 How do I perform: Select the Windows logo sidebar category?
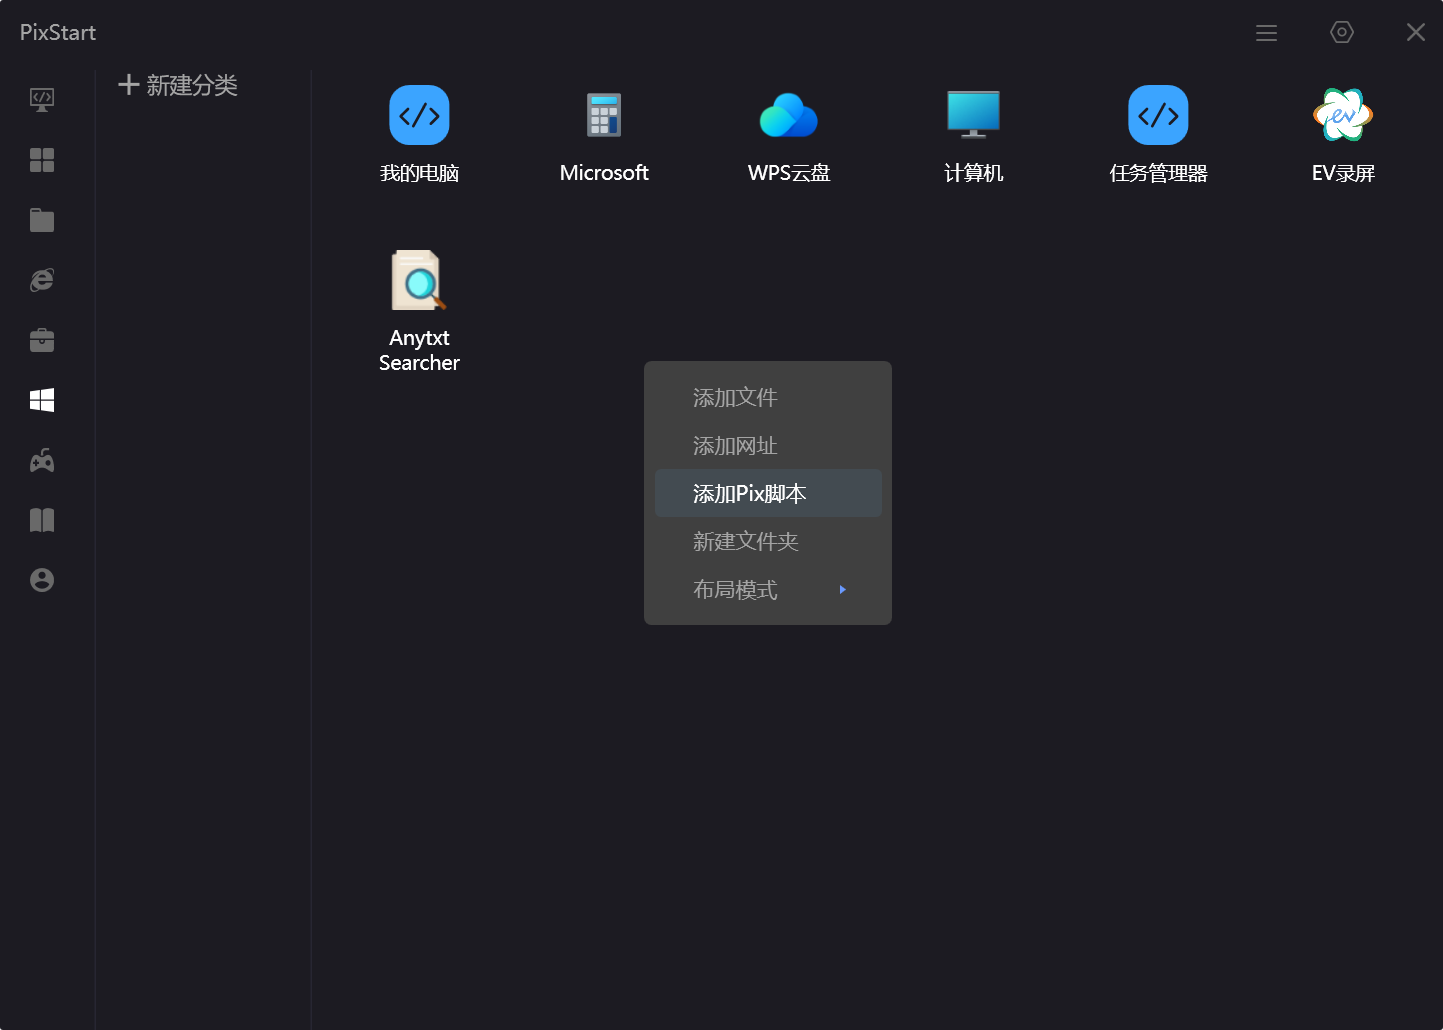42,400
